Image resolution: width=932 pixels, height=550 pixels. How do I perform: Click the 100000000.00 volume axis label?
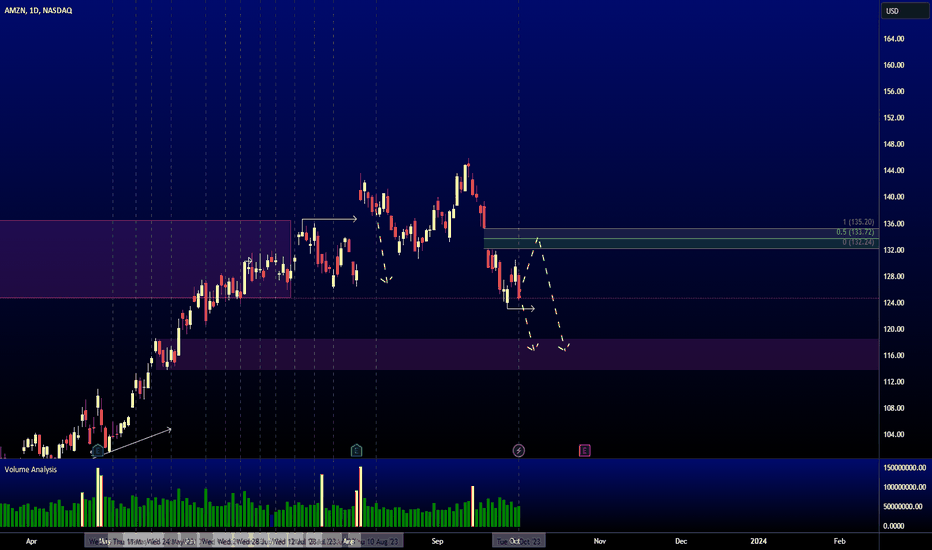904,487
